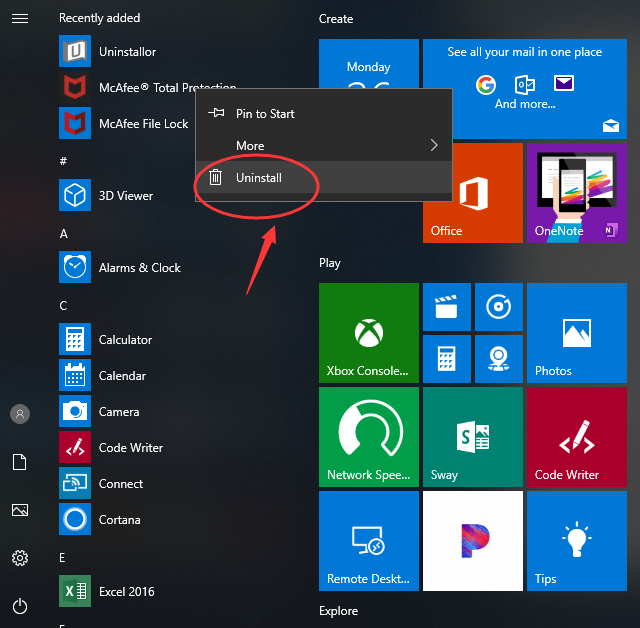Click the Camera text label

pos(119,412)
